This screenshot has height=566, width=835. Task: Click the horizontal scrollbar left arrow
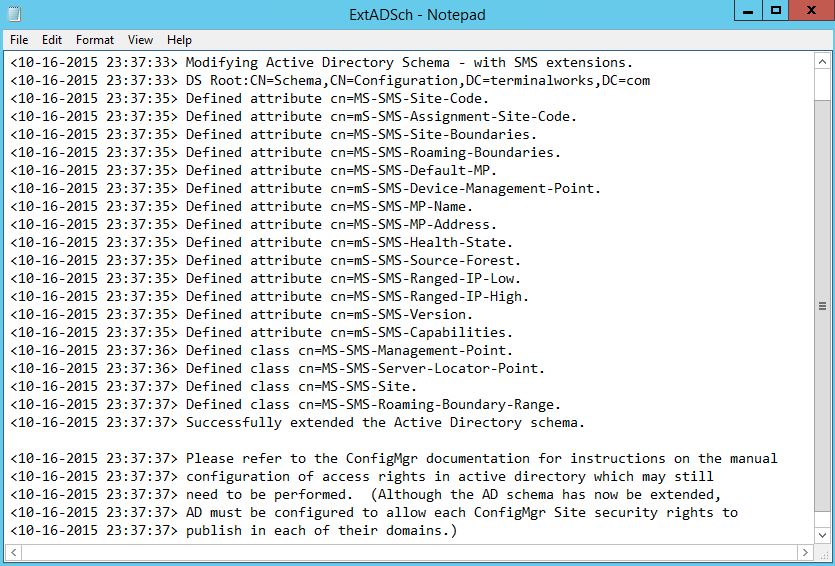click(14, 552)
